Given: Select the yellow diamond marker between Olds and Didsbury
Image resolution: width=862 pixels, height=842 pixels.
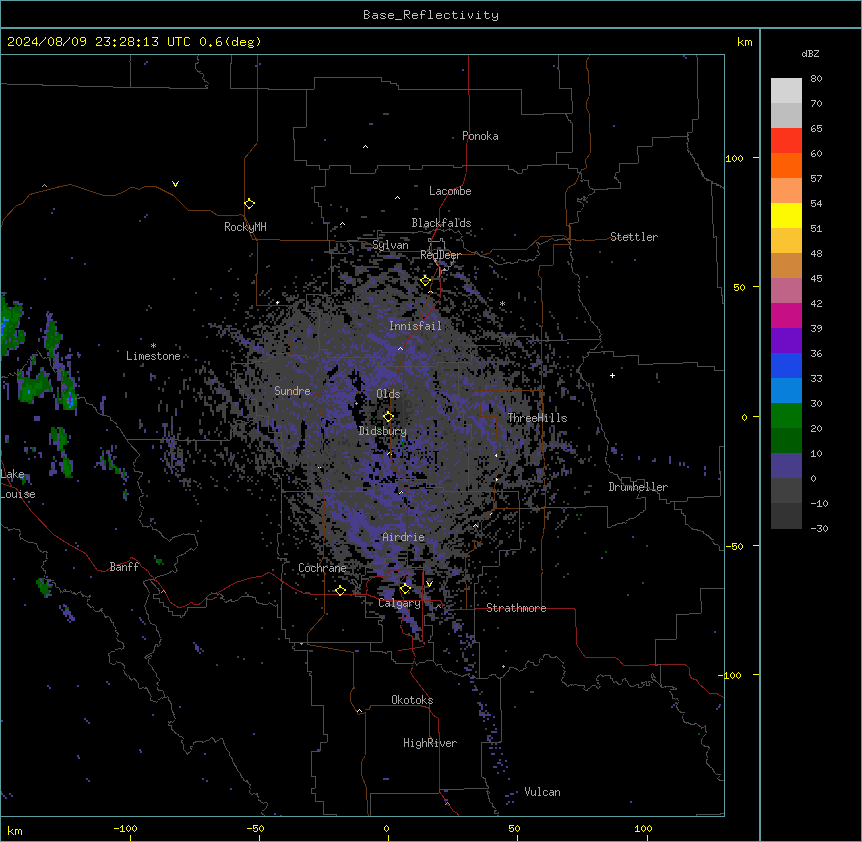Looking at the screenshot, I should [388, 416].
